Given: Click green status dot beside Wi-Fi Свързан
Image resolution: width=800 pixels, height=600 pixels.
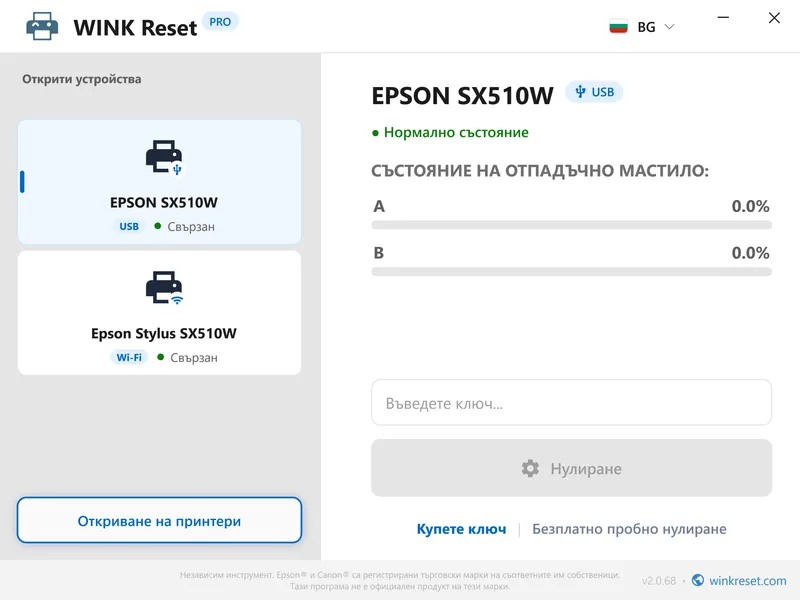Looking at the screenshot, I should (x=160, y=357).
